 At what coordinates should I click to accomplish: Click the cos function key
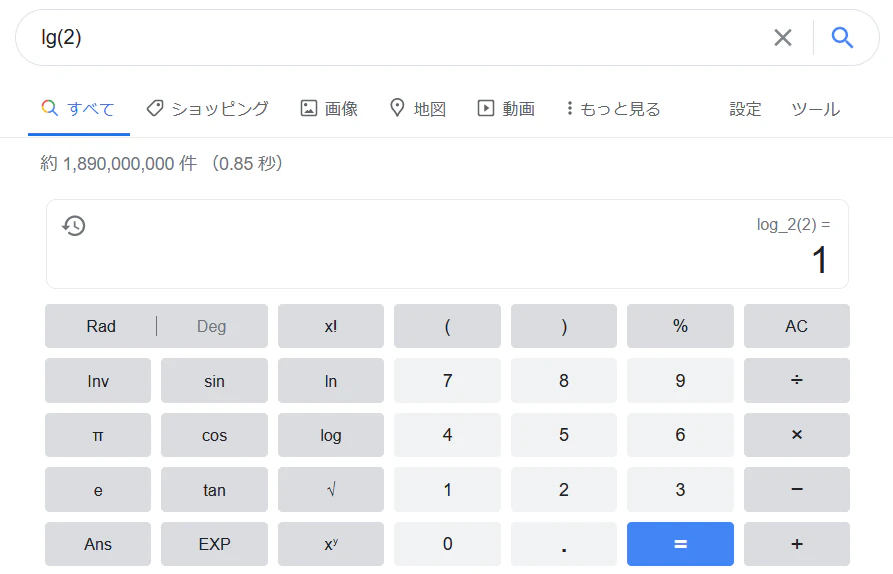(x=214, y=435)
